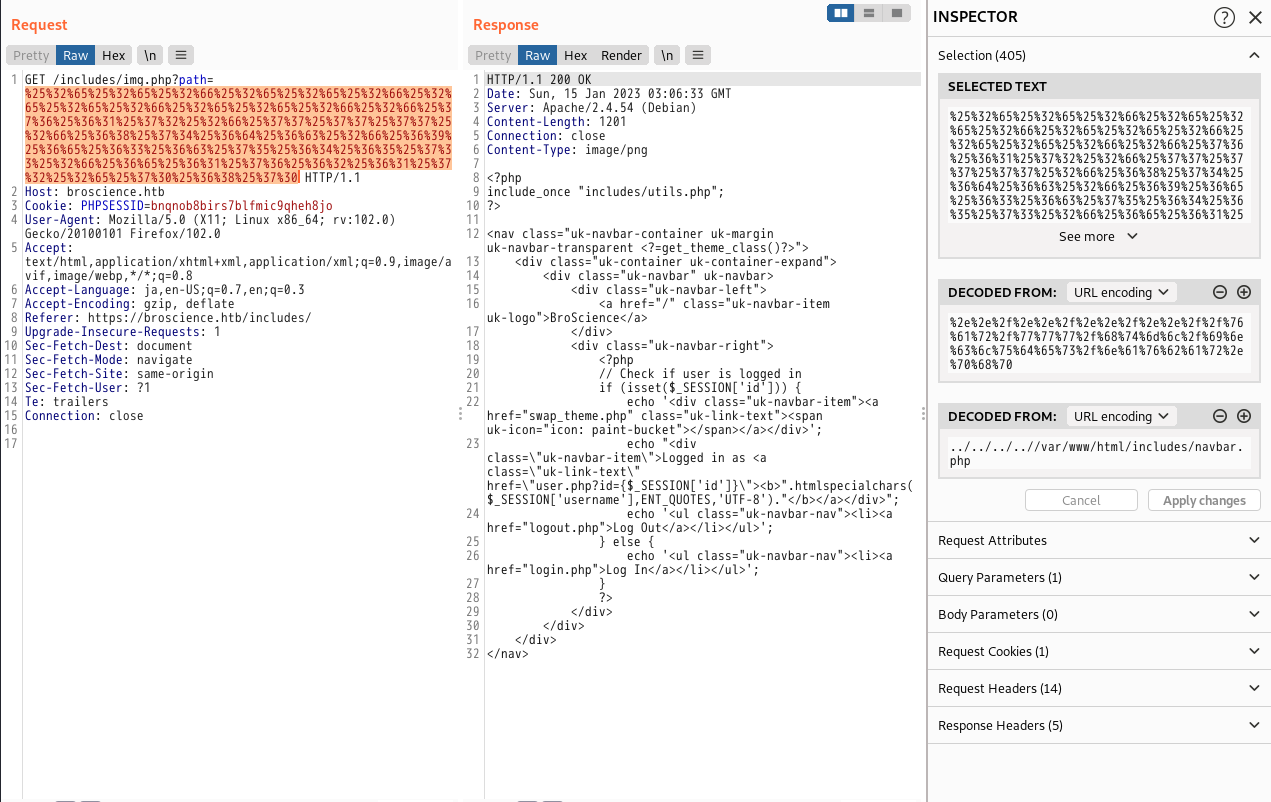The height and width of the screenshot is (802, 1271).
Task: Click HTTP/1.1 200 OK status line
Action: (x=539, y=79)
